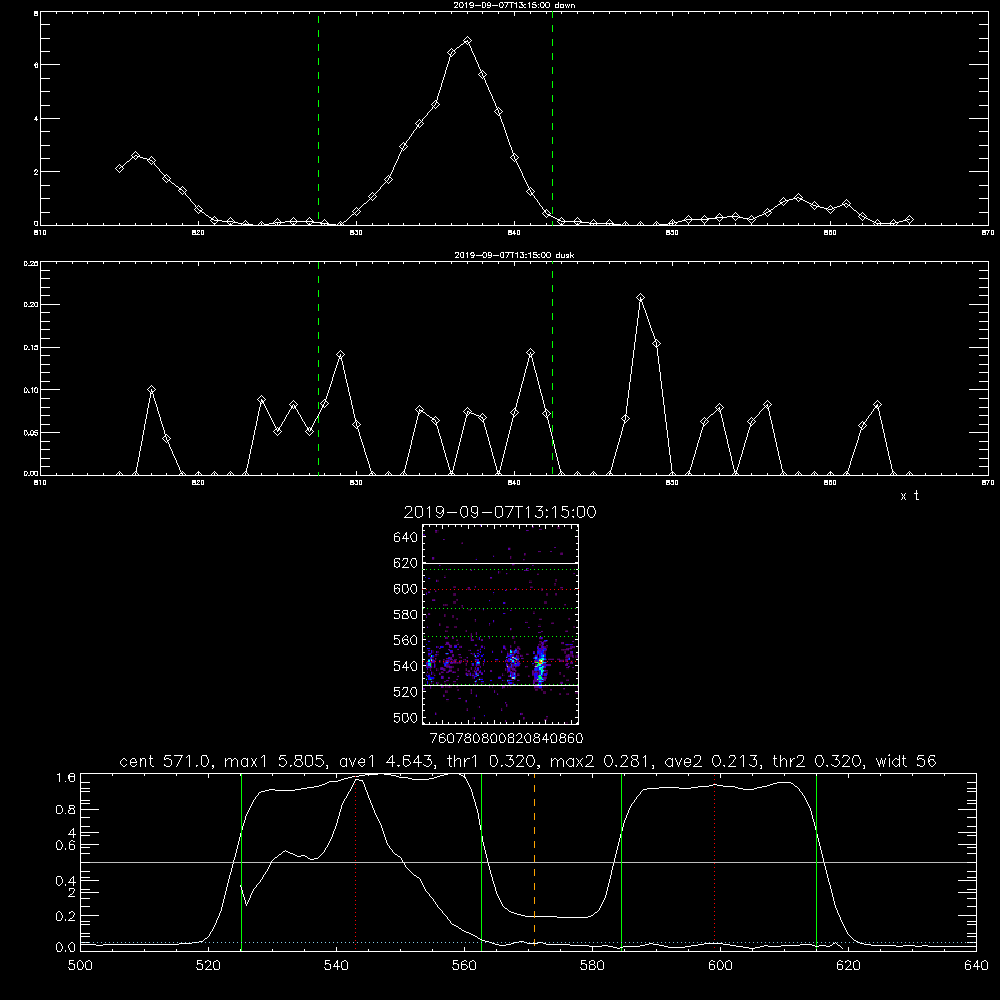1000x1000 pixels.
Task: Click the '2019-09-07T13:15:00 dawn' plot title
Action: pos(514,5)
